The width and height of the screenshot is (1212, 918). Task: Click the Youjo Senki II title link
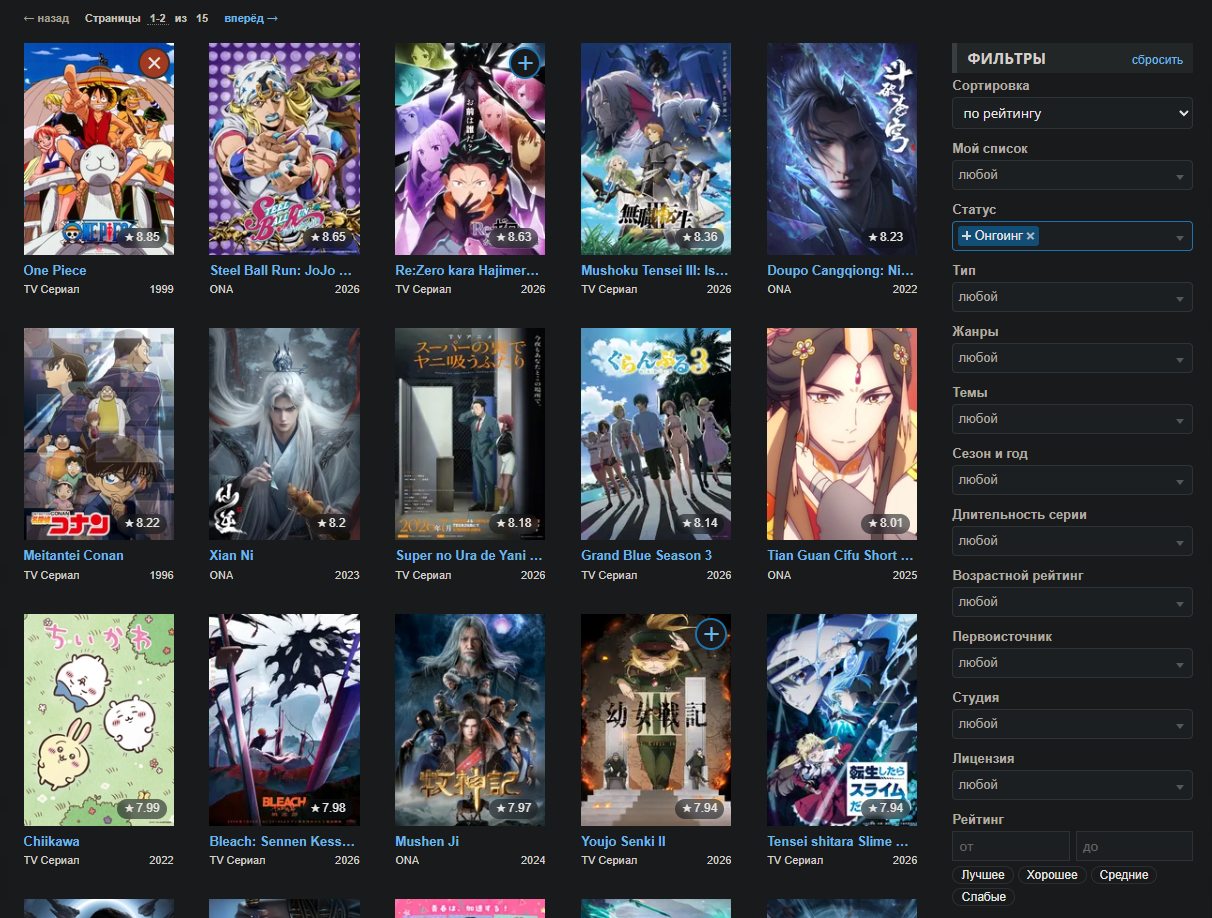[623, 841]
